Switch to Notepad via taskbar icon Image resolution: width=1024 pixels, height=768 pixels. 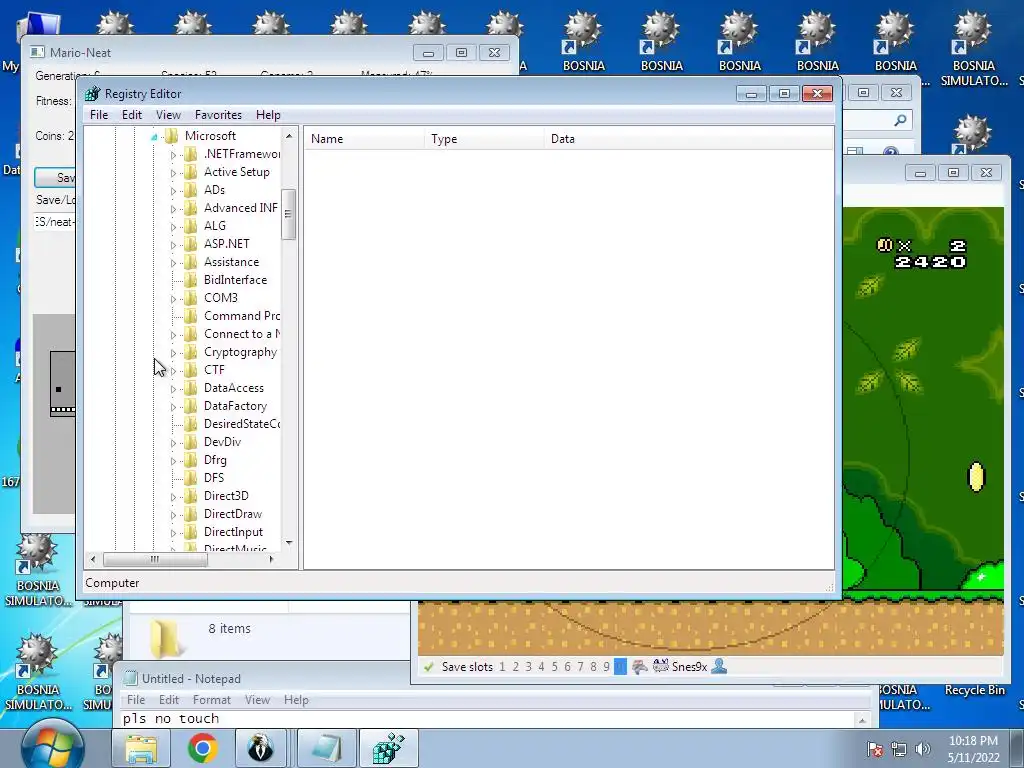327,748
